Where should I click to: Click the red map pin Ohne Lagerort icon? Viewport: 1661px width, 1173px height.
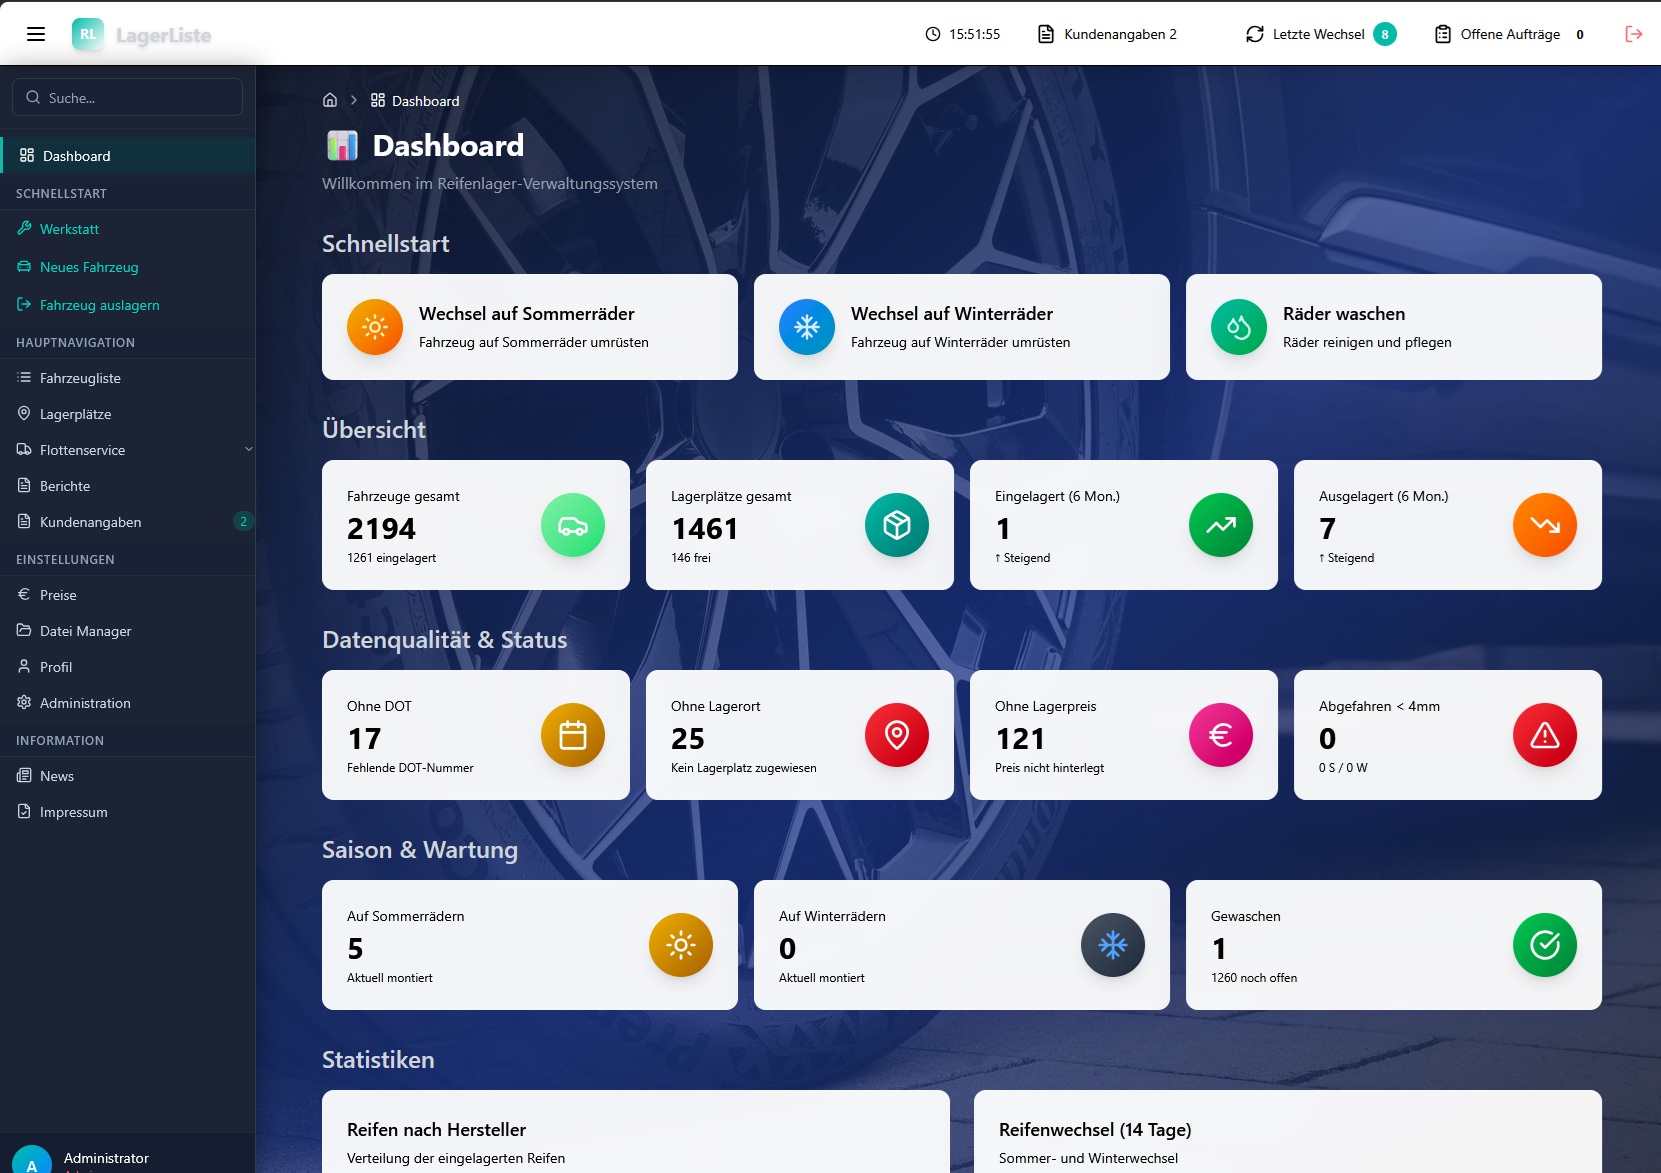coord(897,735)
